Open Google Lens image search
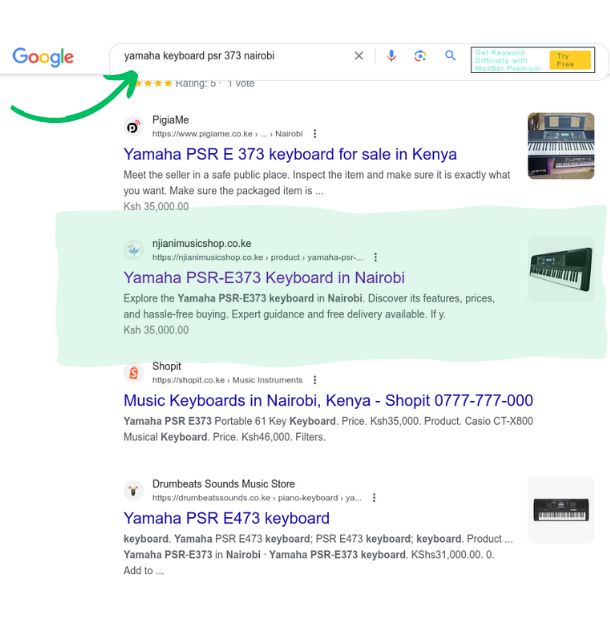 [420, 56]
